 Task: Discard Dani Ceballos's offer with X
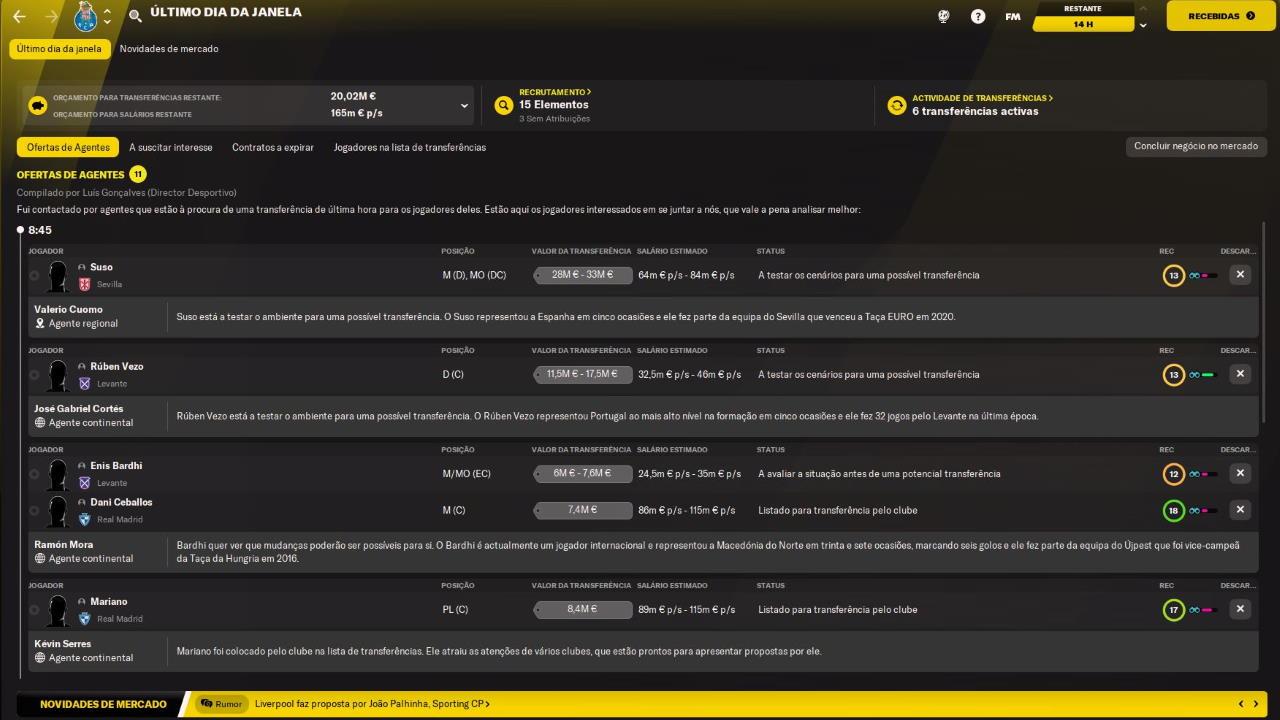click(1240, 509)
